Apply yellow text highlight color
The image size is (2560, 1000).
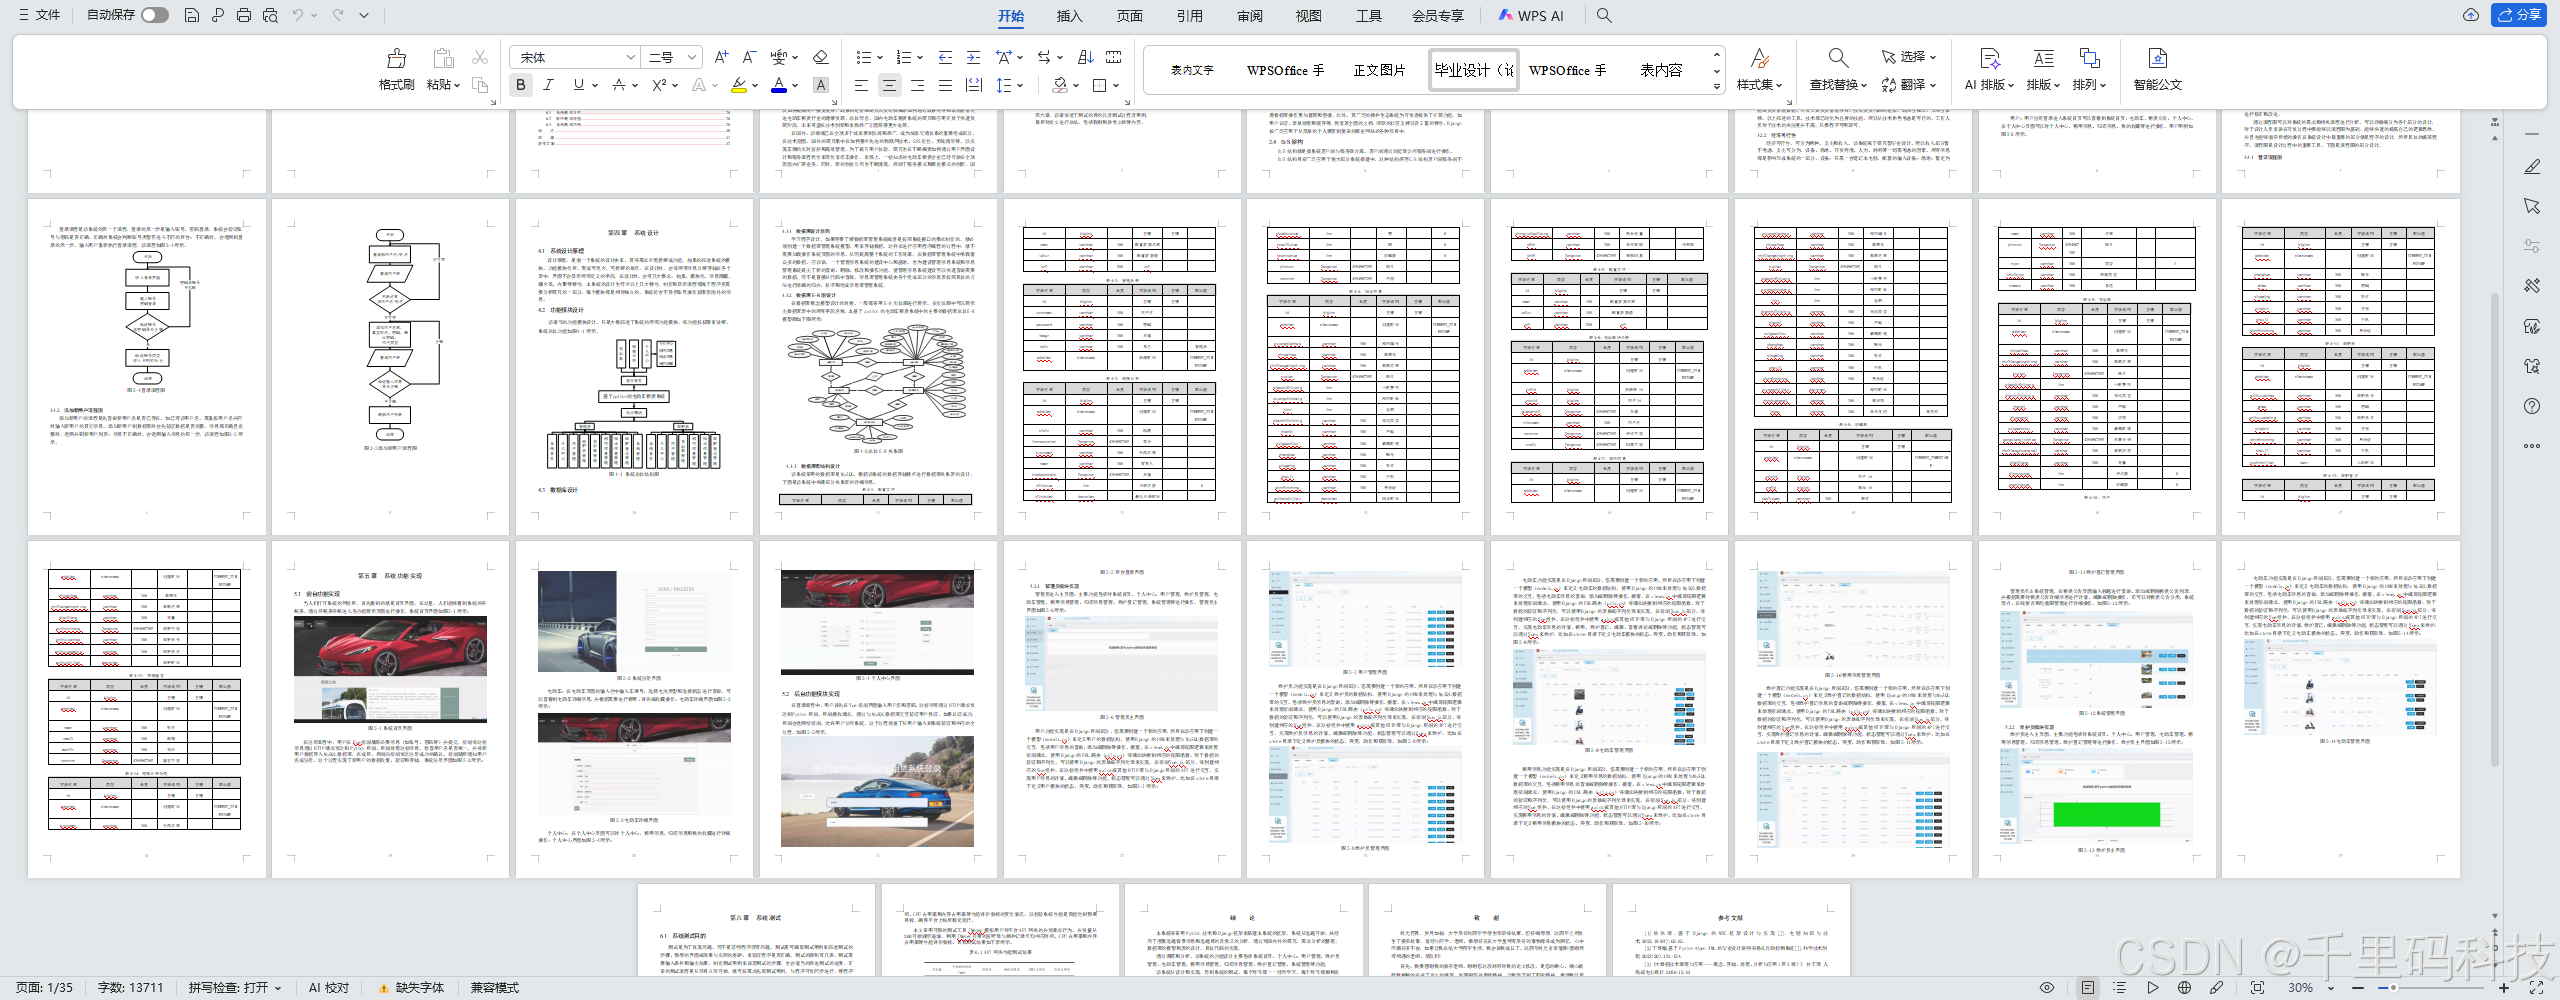(738, 85)
